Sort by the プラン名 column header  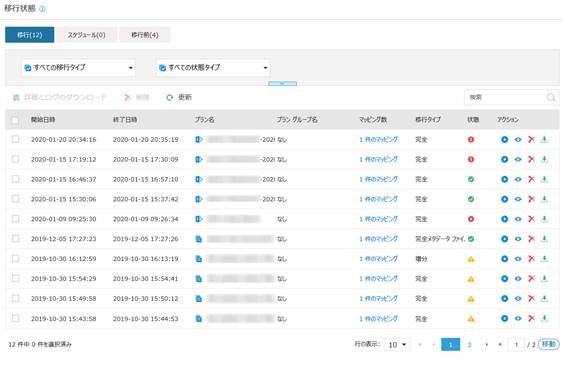coord(205,120)
